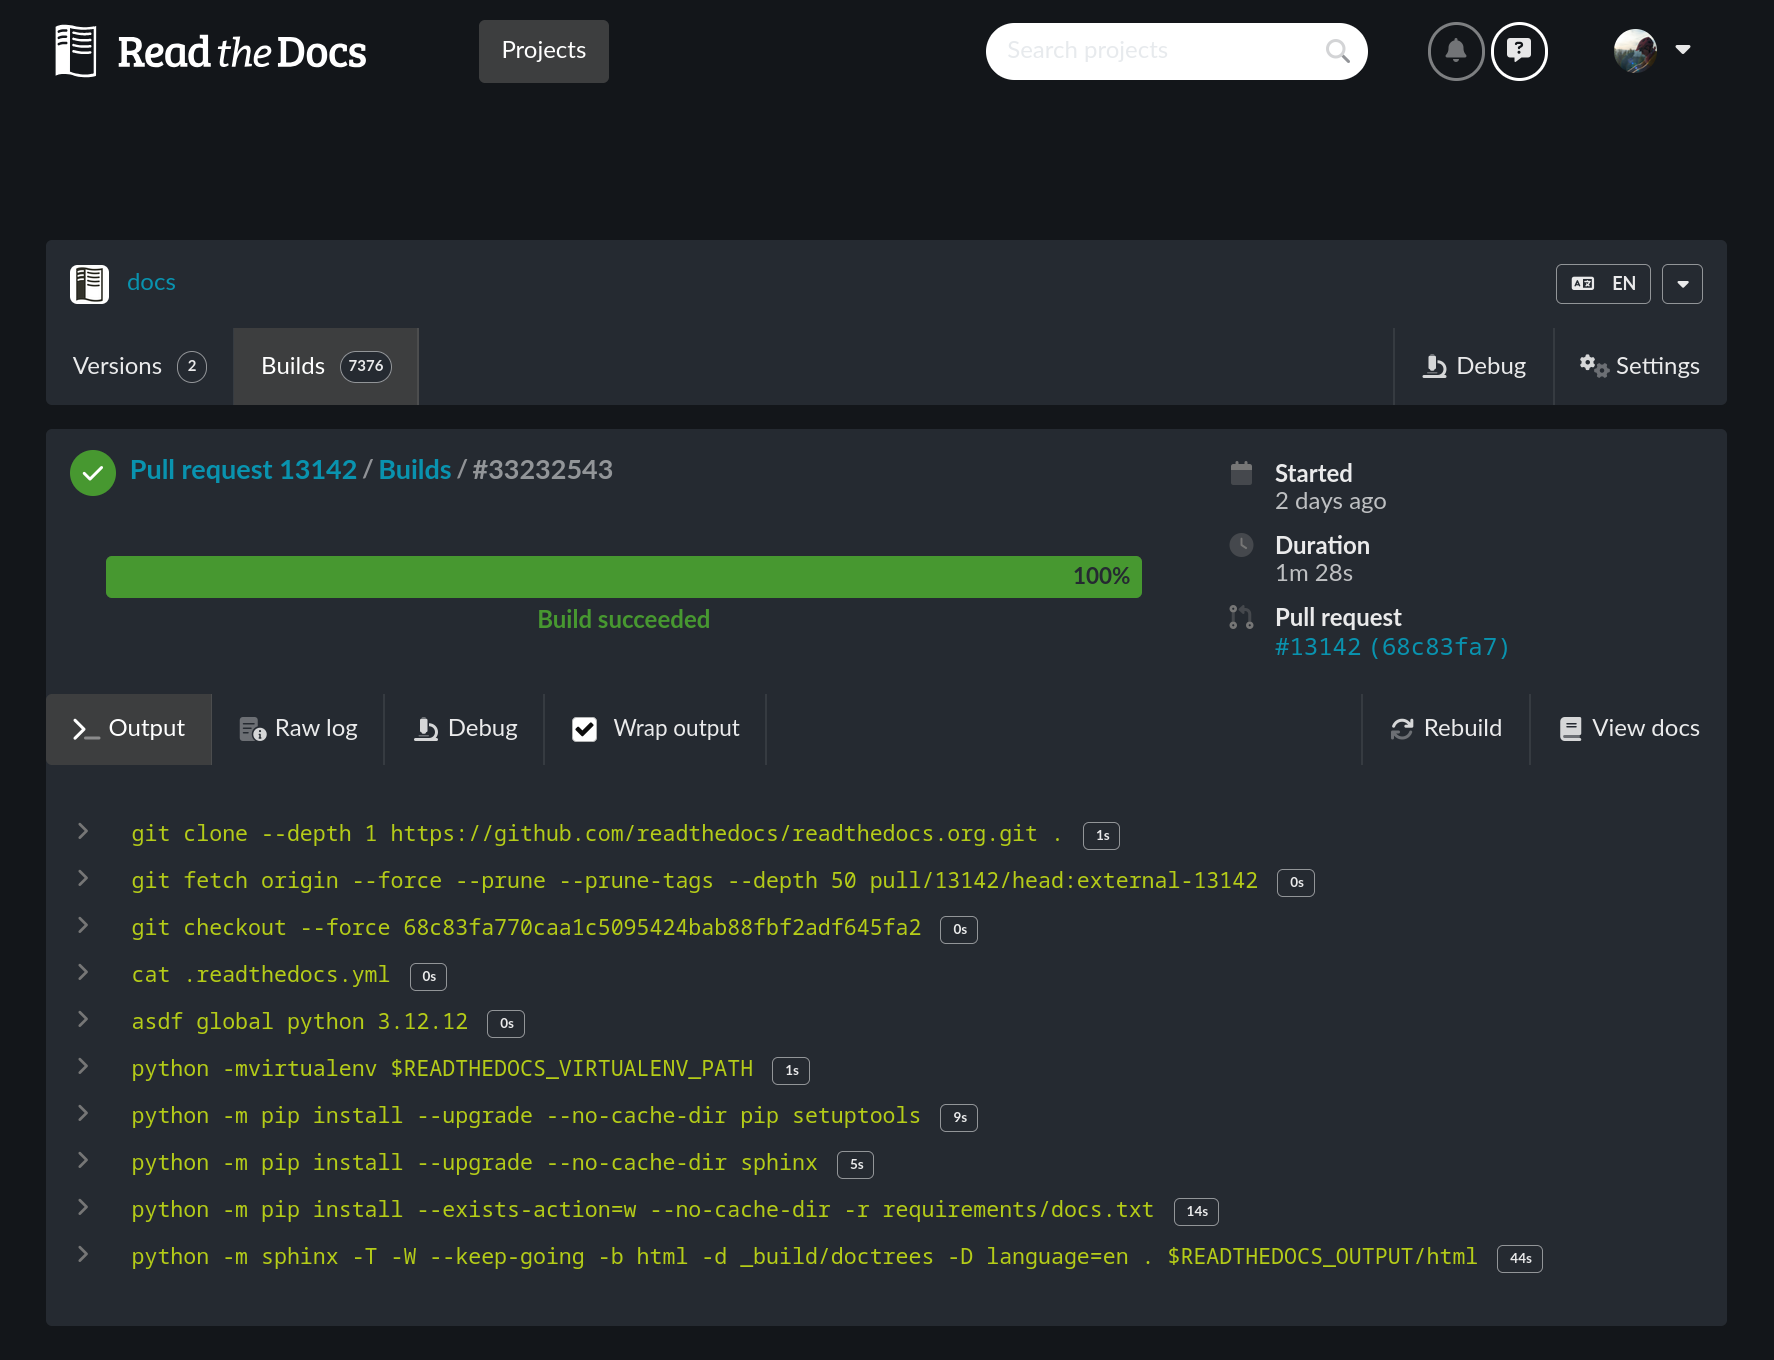Image resolution: width=1774 pixels, height=1360 pixels.
Task: Click the 14s duration badge
Action: [x=1196, y=1212]
